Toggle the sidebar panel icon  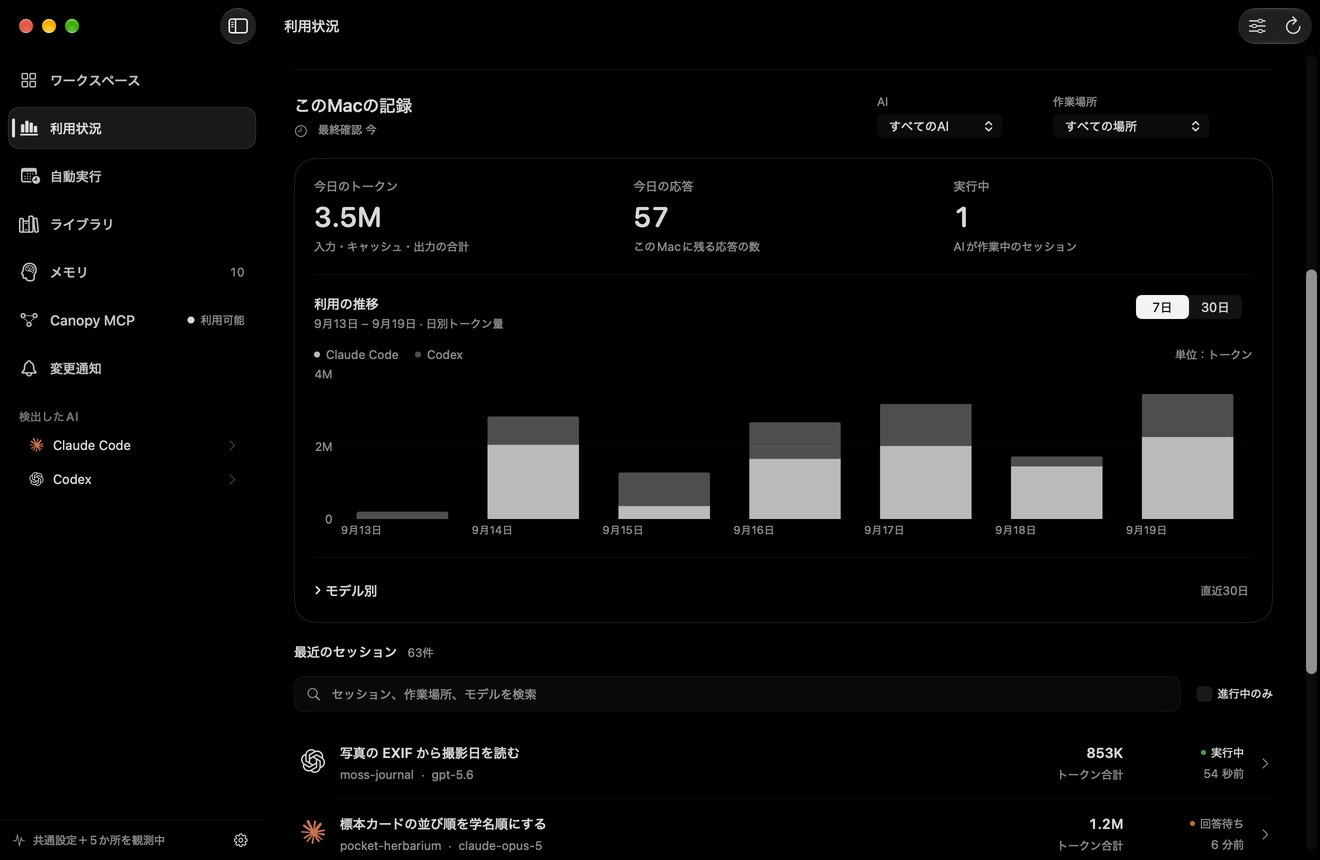click(238, 26)
